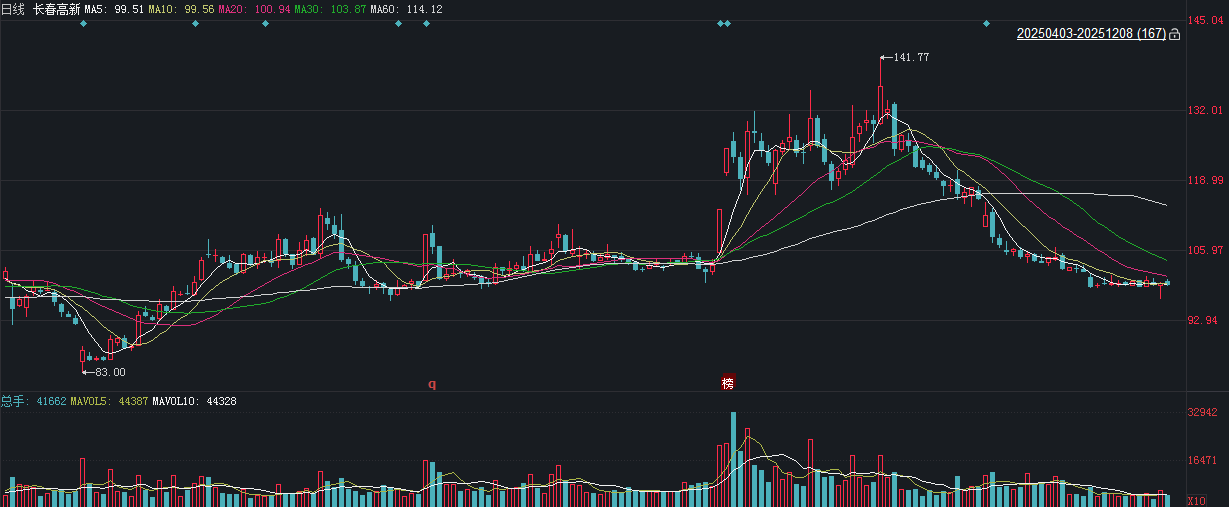Click the red 'q' marker below the chart

point(432,383)
